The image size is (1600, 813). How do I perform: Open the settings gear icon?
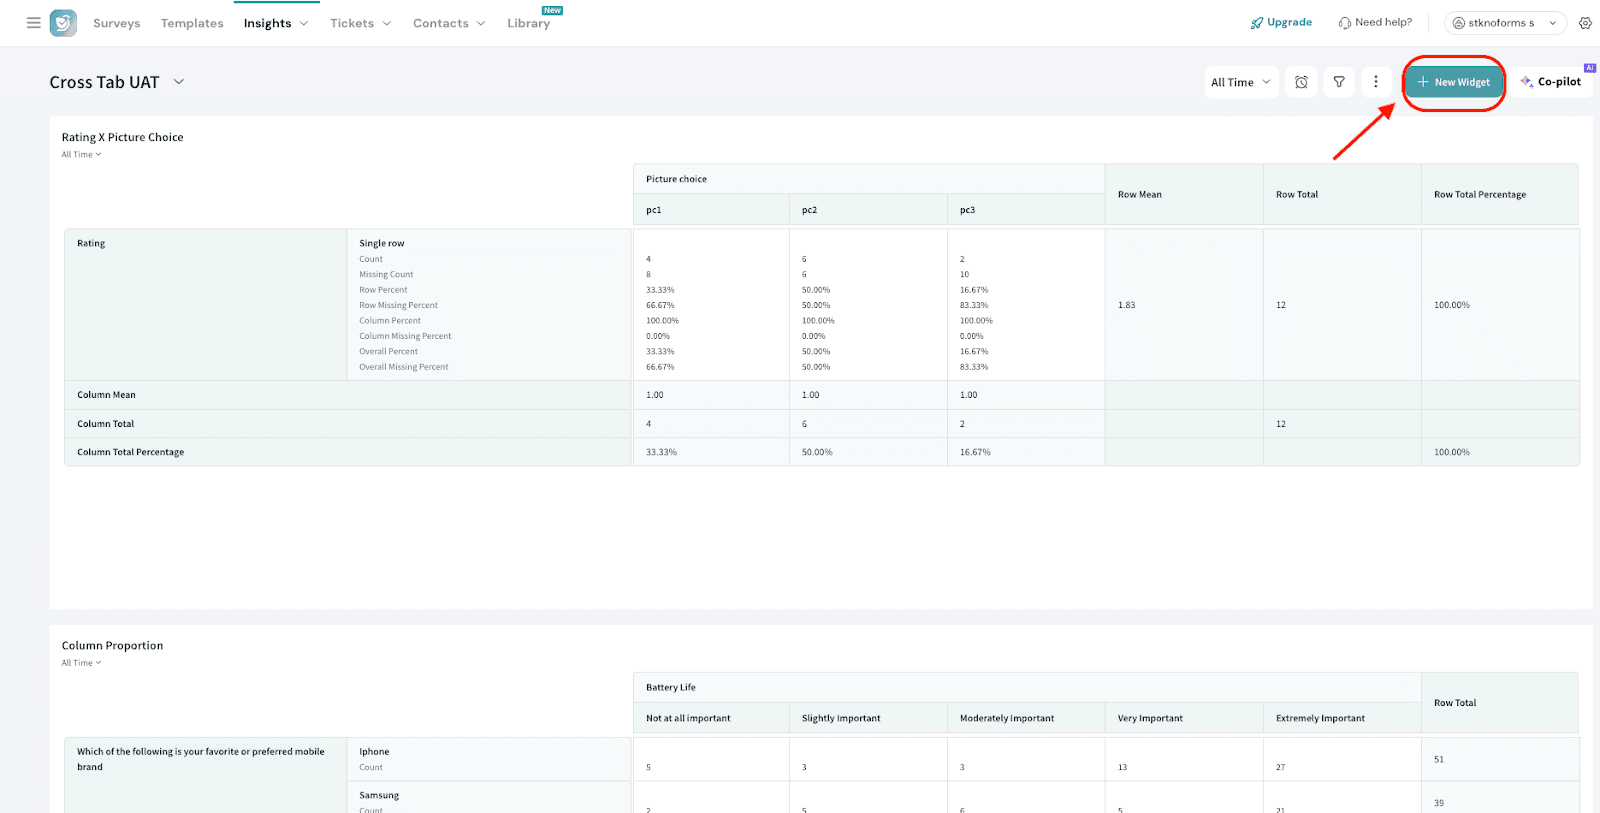tap(1585, 23)
